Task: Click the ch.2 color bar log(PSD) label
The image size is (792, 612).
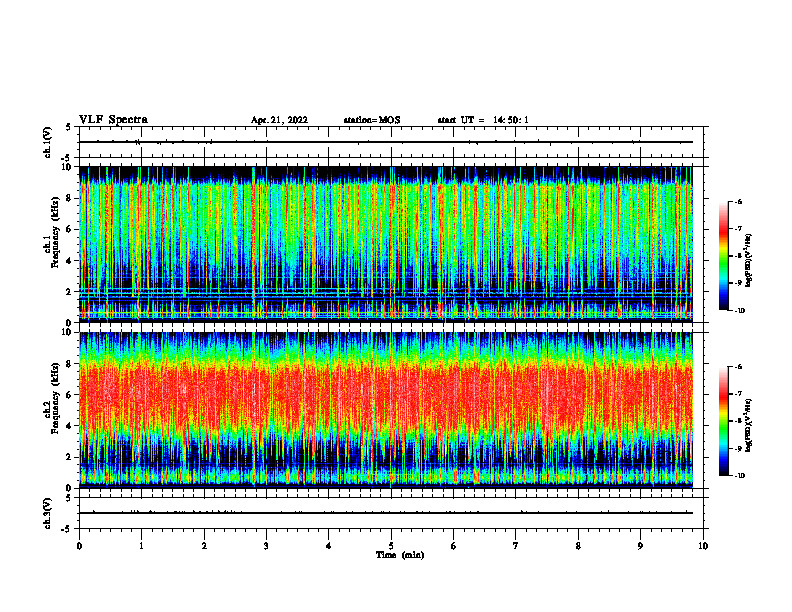Action: [749, 425]
